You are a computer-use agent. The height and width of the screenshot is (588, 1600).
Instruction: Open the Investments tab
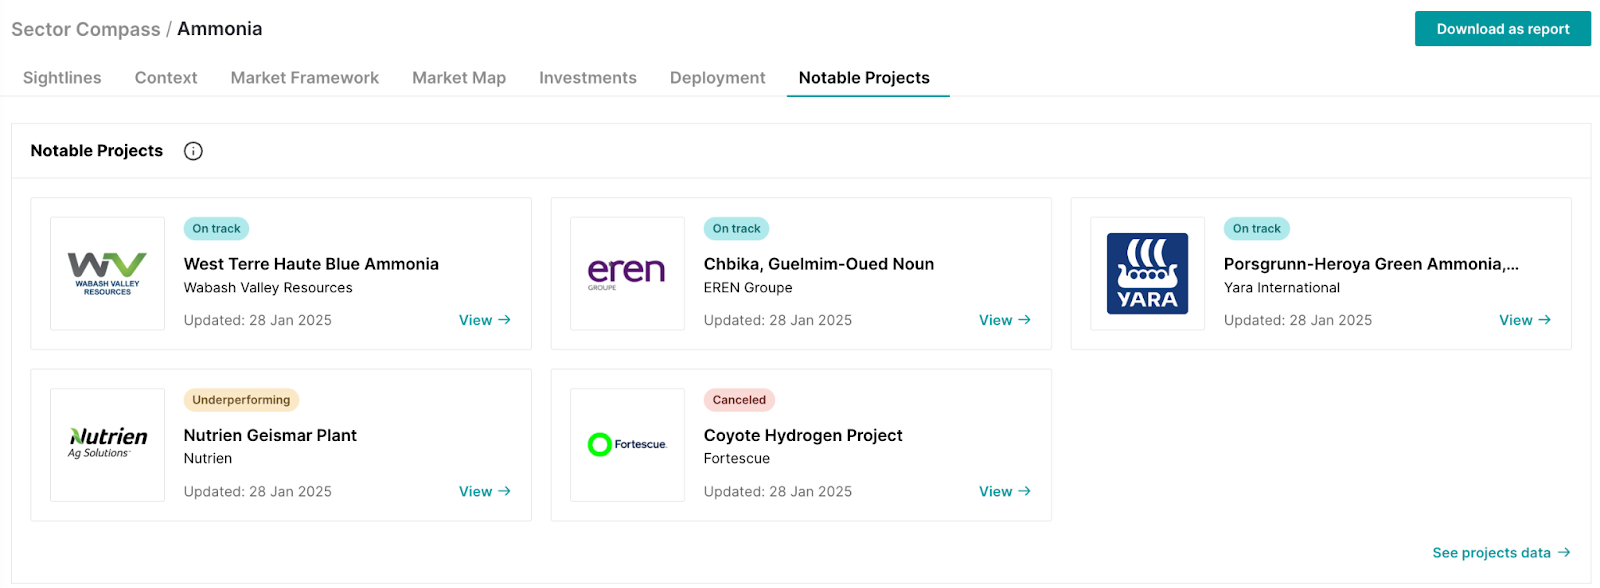588,78
